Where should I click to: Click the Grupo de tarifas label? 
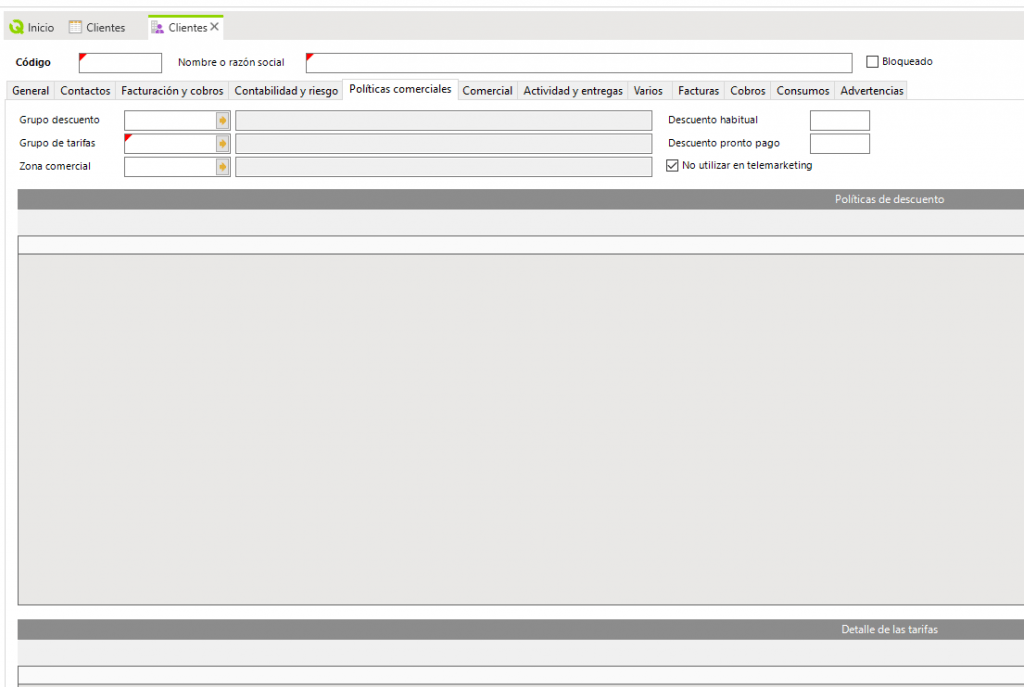(57, 143)
